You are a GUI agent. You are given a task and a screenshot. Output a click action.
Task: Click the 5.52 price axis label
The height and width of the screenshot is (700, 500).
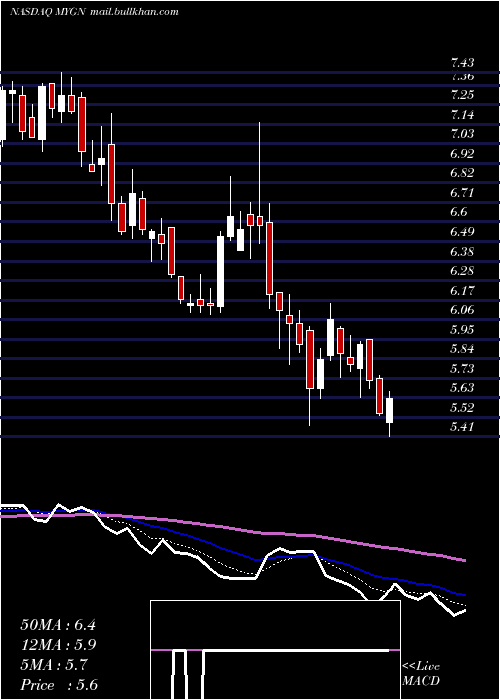(x=462, y=408)
